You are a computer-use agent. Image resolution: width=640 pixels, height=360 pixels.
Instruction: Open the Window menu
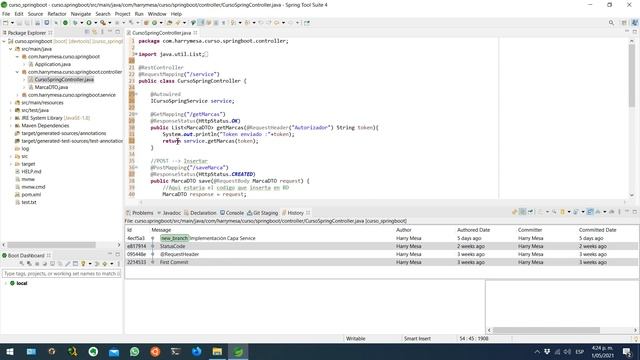(x=157, y=14)
